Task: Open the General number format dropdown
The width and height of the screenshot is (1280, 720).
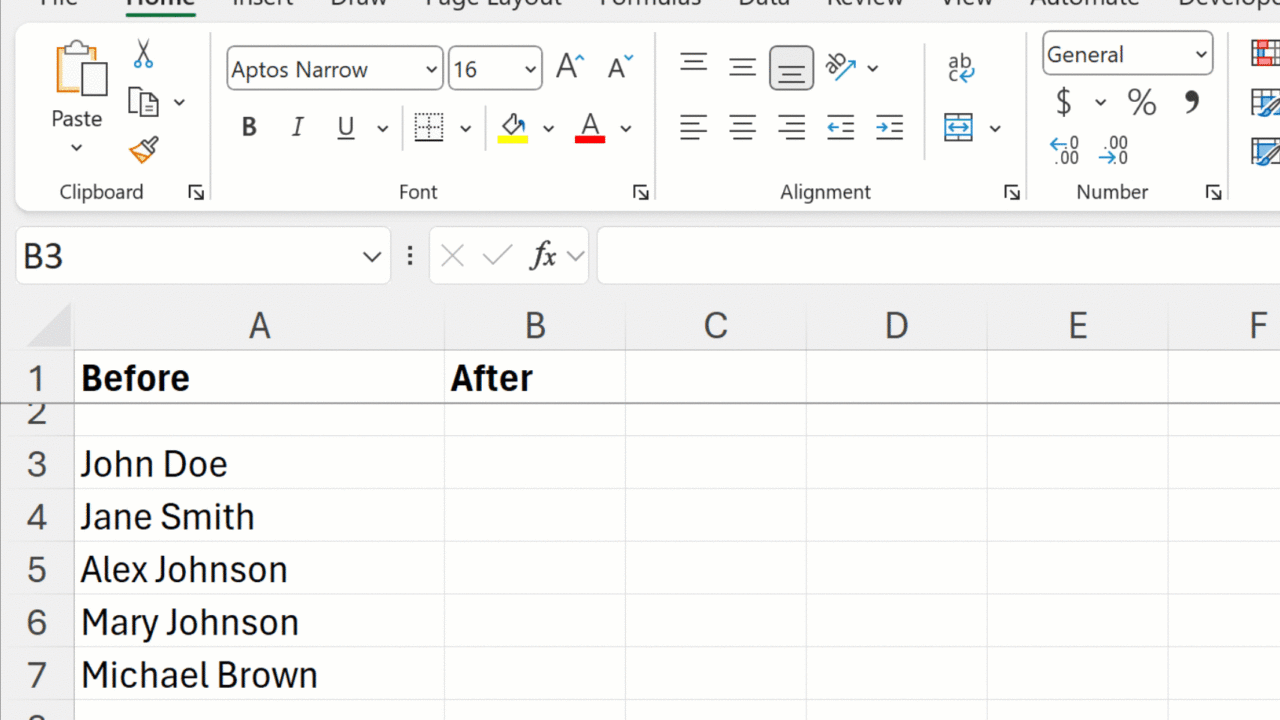Action: coord(1201,54)
